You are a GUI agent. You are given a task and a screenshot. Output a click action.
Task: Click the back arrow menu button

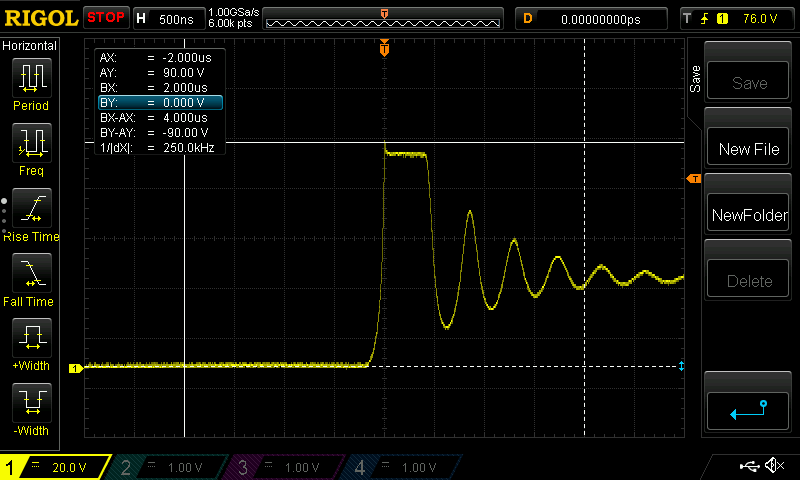tap(748, 411)
